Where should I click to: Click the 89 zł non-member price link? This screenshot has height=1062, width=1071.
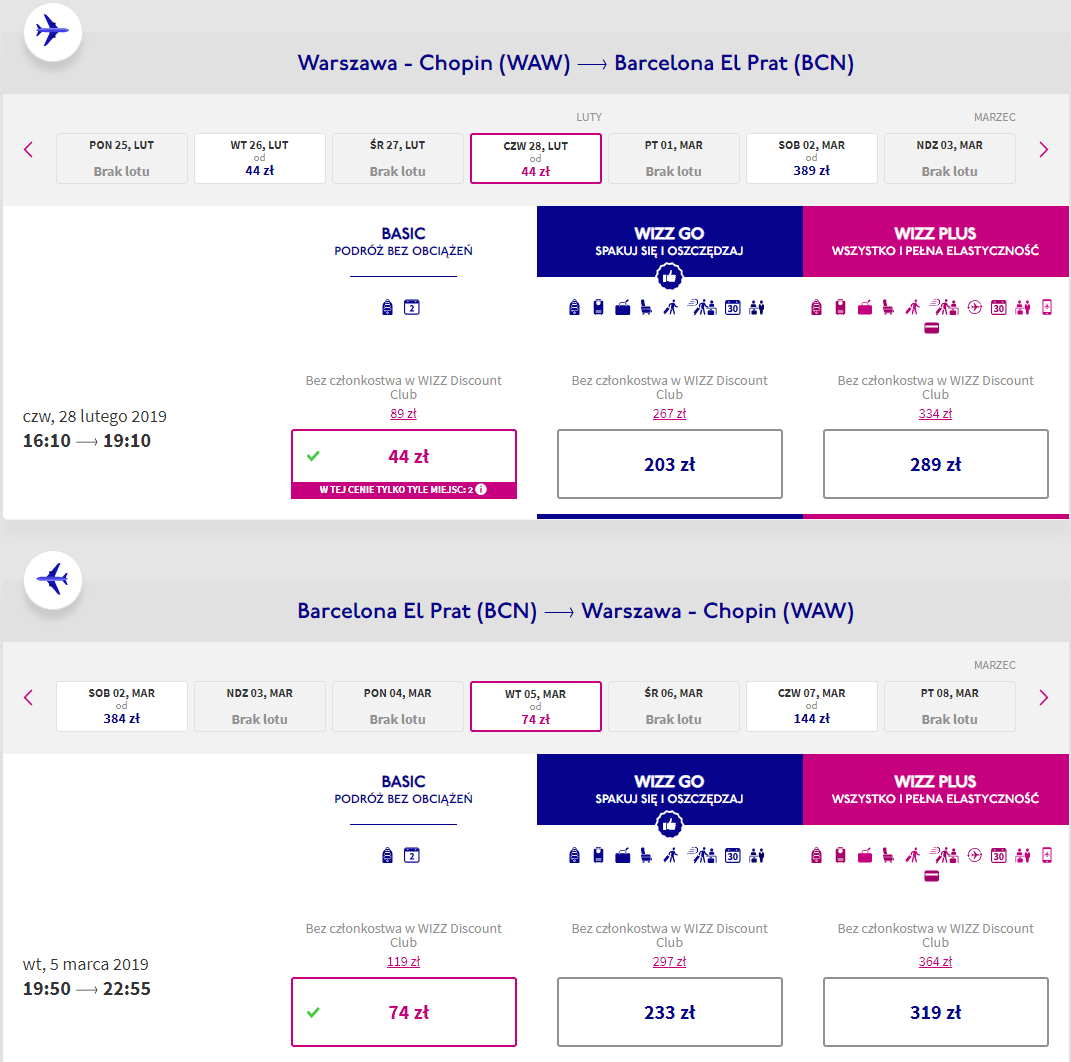[403, 413]
